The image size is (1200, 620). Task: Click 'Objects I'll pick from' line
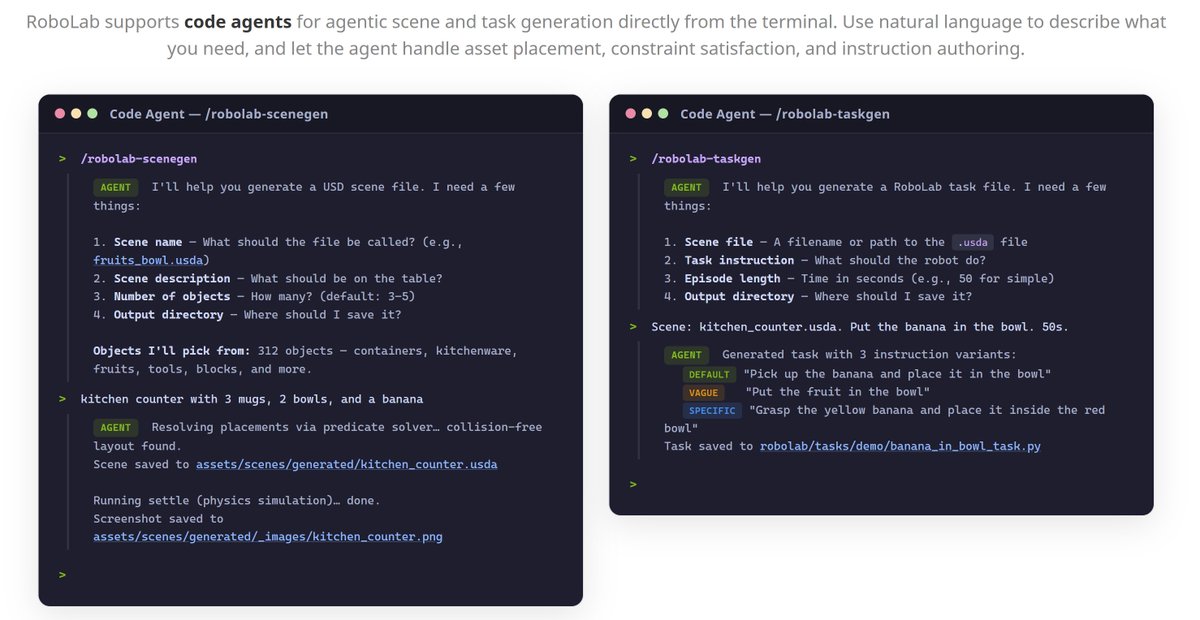click(306, 360)
